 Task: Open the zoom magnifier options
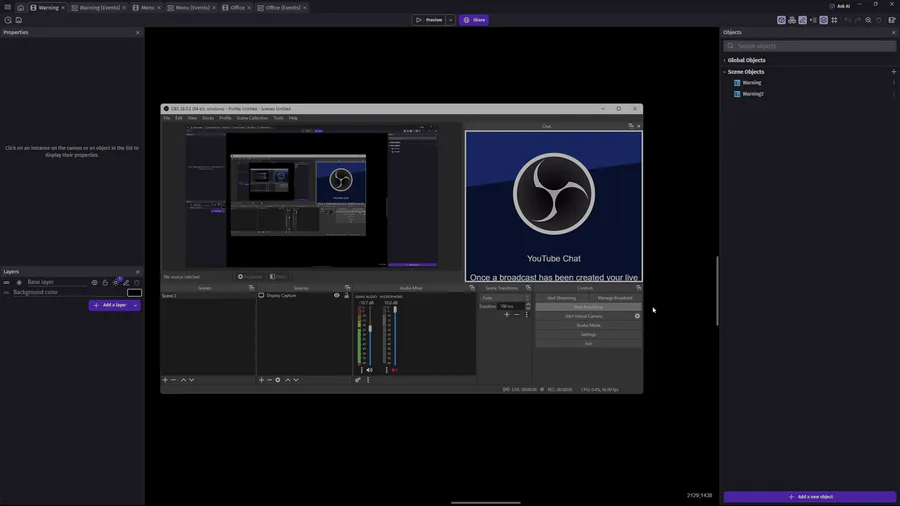point(868,20)
